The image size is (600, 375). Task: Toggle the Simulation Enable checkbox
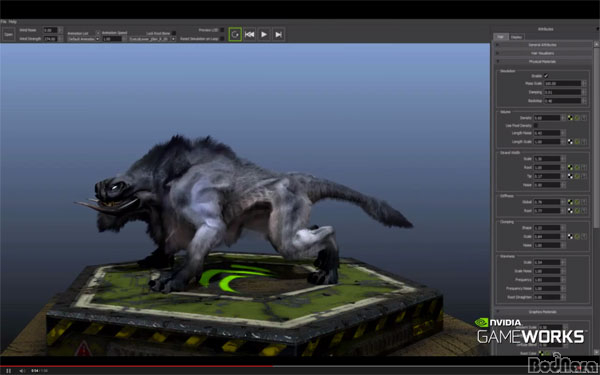pos(546,76)
